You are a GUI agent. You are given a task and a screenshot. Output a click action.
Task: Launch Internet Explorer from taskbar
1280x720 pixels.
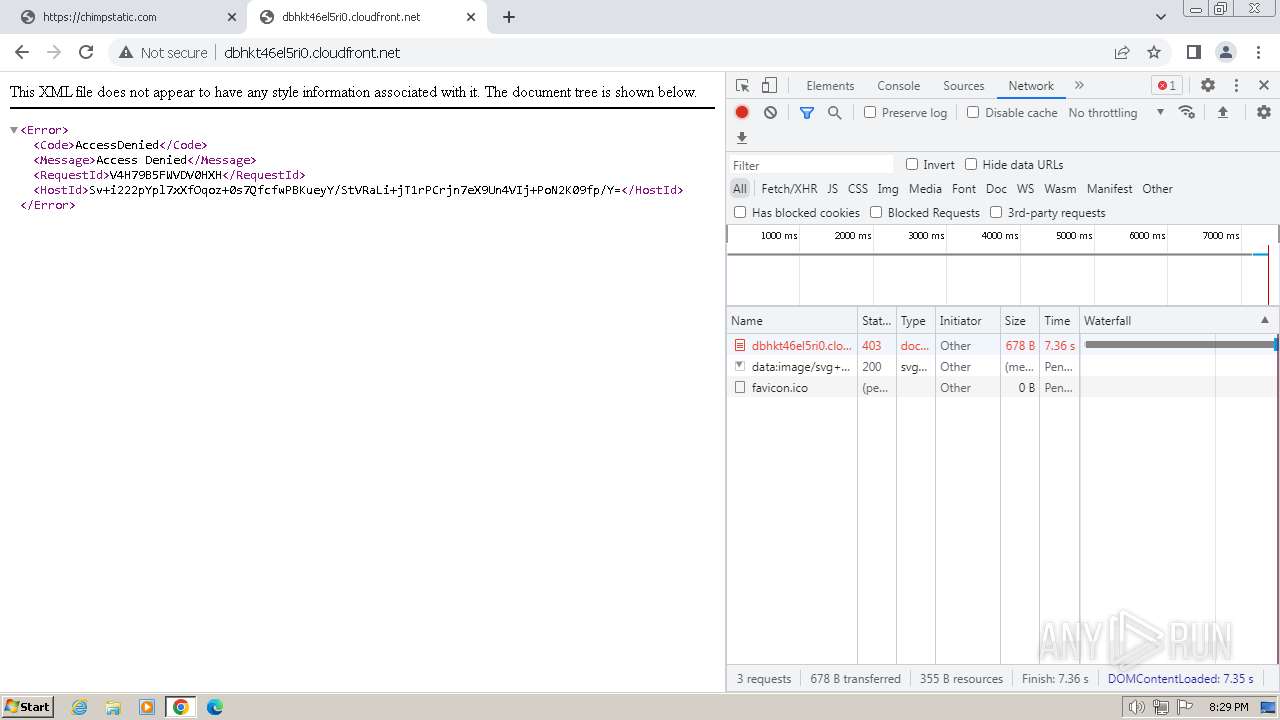point(80,707)
